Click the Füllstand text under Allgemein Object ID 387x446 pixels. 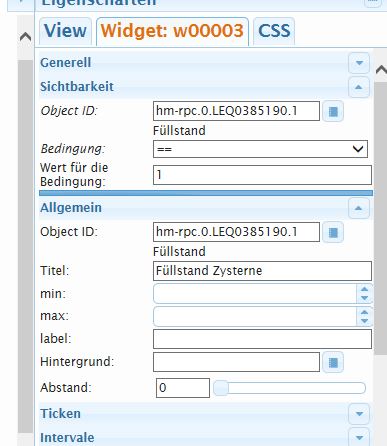[179, 251]
